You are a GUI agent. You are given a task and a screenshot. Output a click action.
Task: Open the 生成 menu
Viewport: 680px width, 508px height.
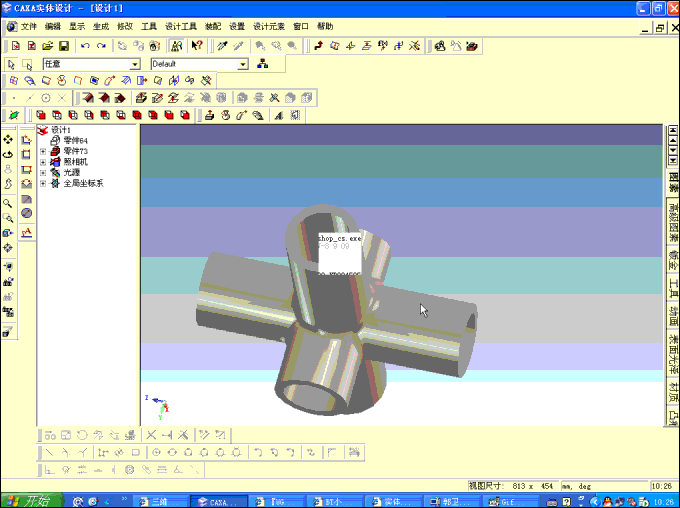pyautogui.click(x=101, y=26)
